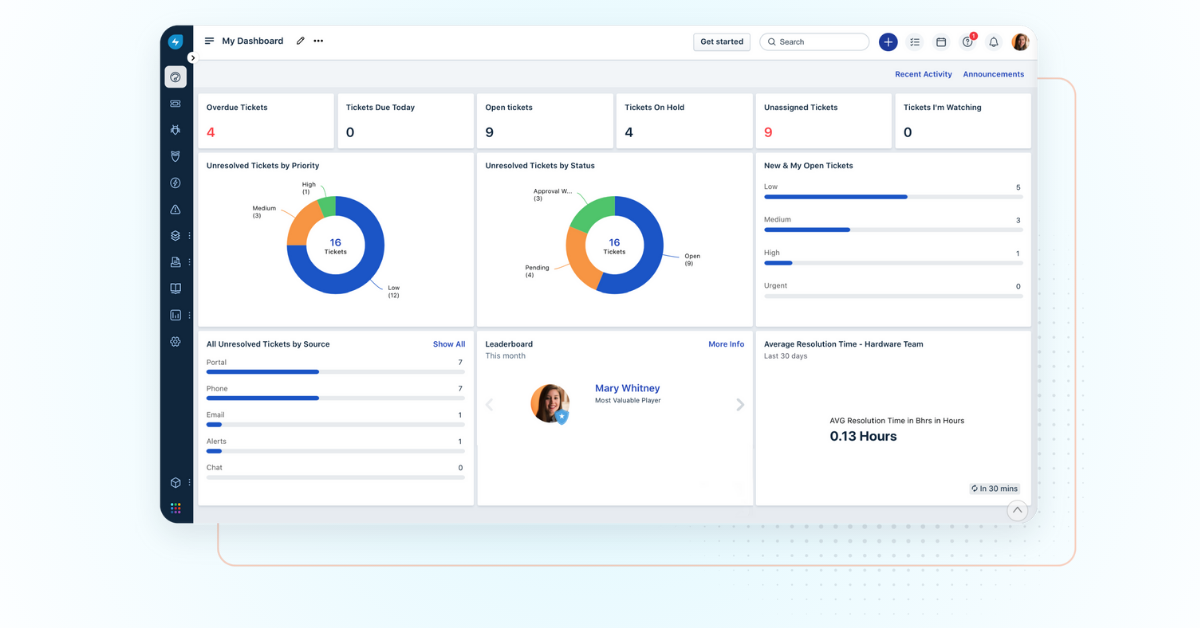Open the task checklist icon in top bar
The image size is (1200, 628).
click(915, 42)
